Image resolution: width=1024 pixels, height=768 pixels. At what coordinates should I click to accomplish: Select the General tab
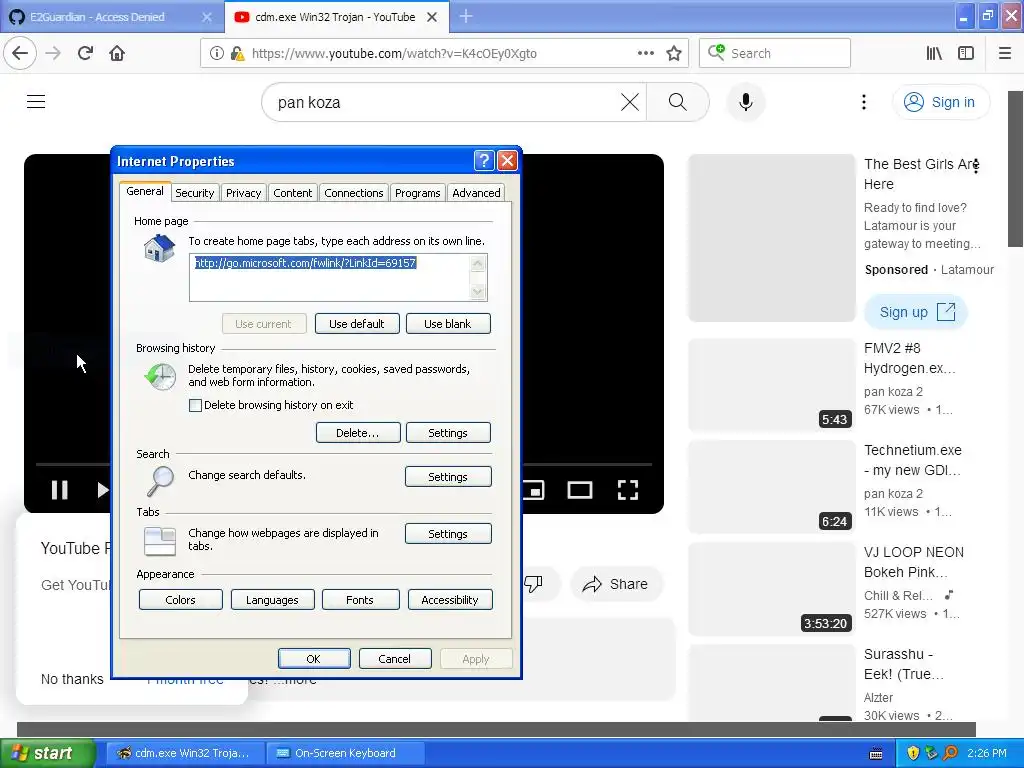pos(145,191)
